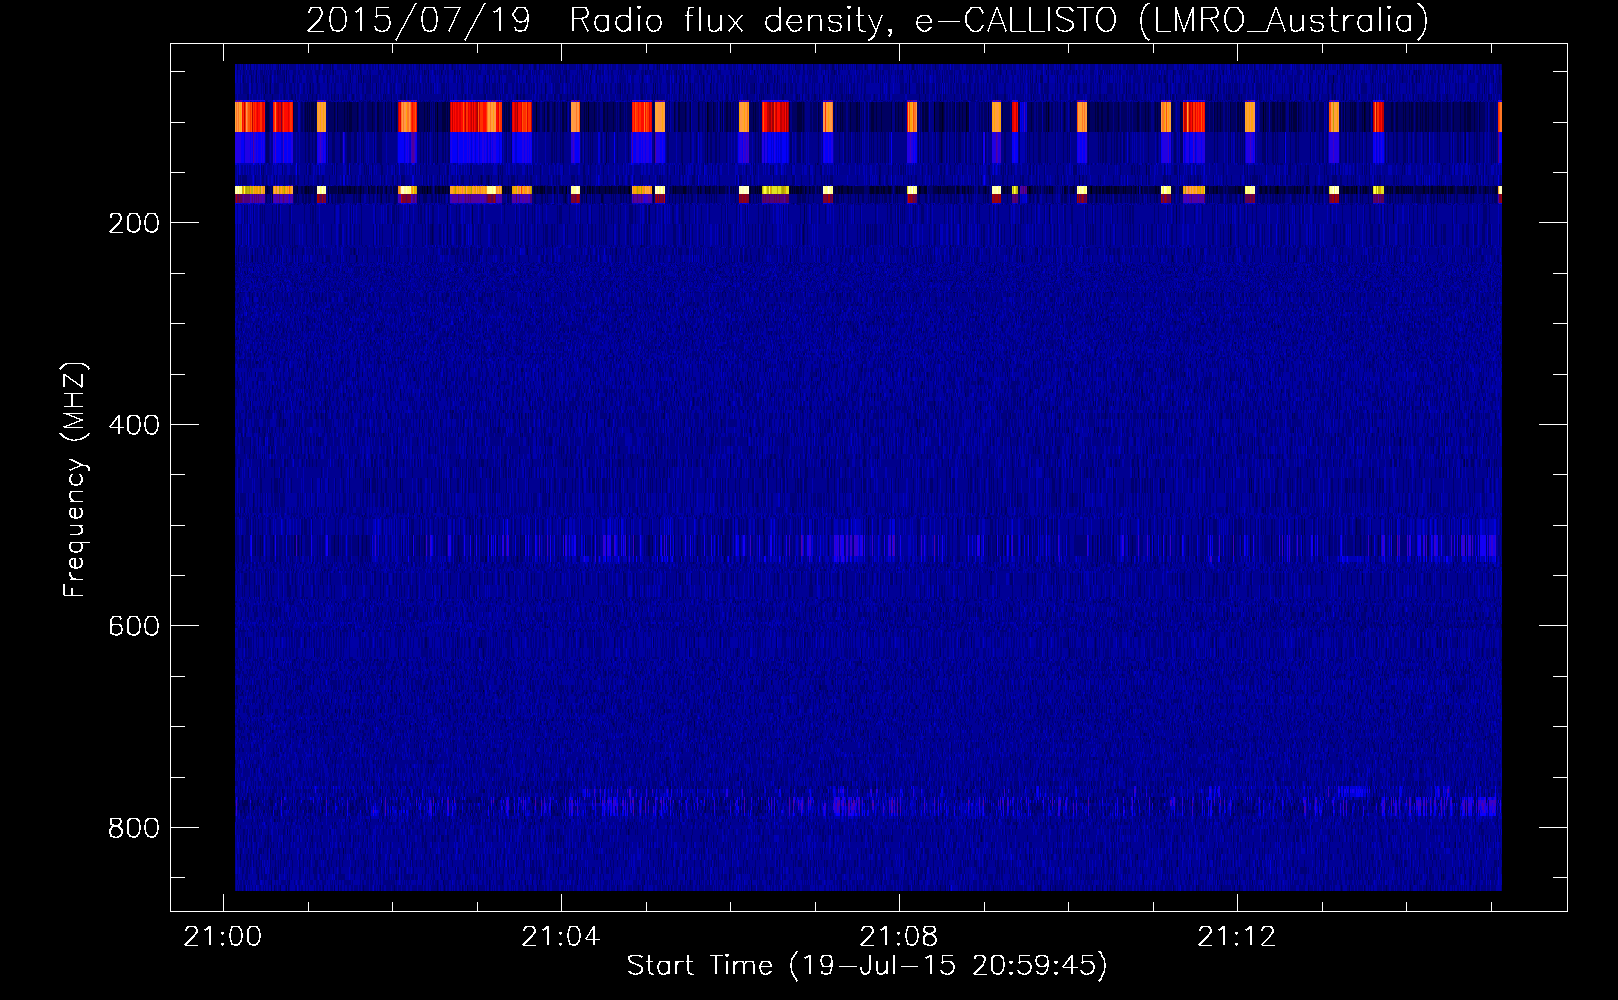Select the 400 frequency tick label
This screenshot has width=1618, height=1000.
[134, 425]
